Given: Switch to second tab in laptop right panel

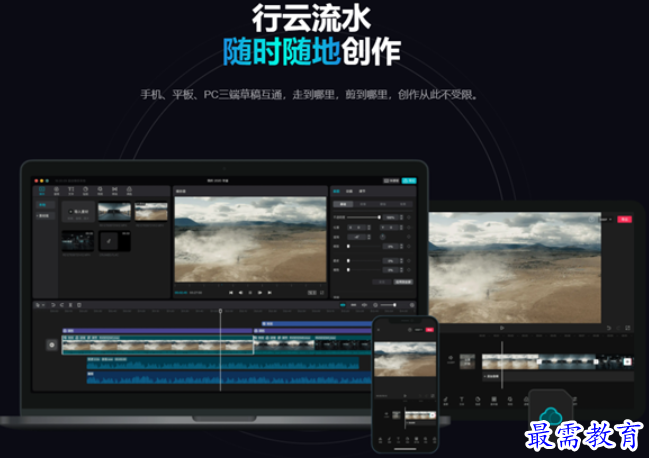Looking at the screenshot, I should coord(349,191).
